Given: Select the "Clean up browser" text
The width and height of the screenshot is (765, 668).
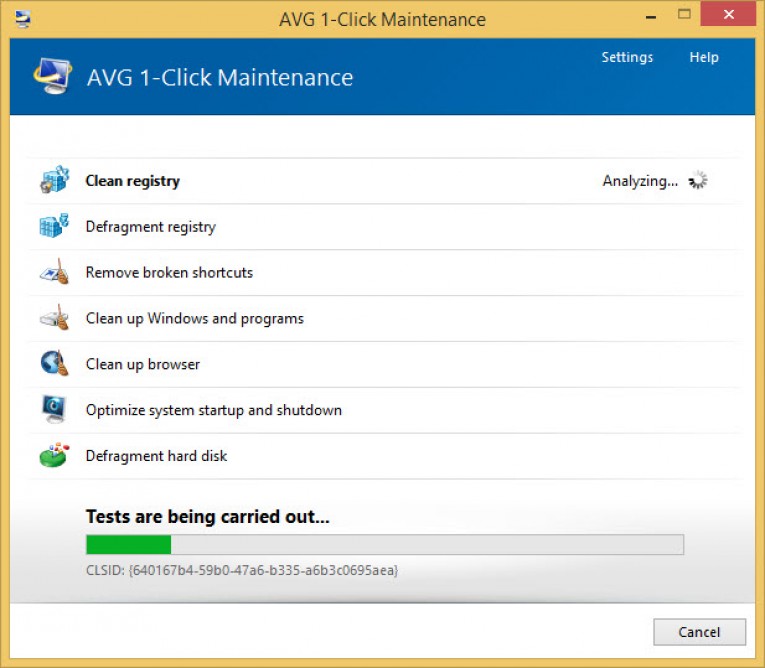Looking at the screenshot, I should [x=143, y=364].
